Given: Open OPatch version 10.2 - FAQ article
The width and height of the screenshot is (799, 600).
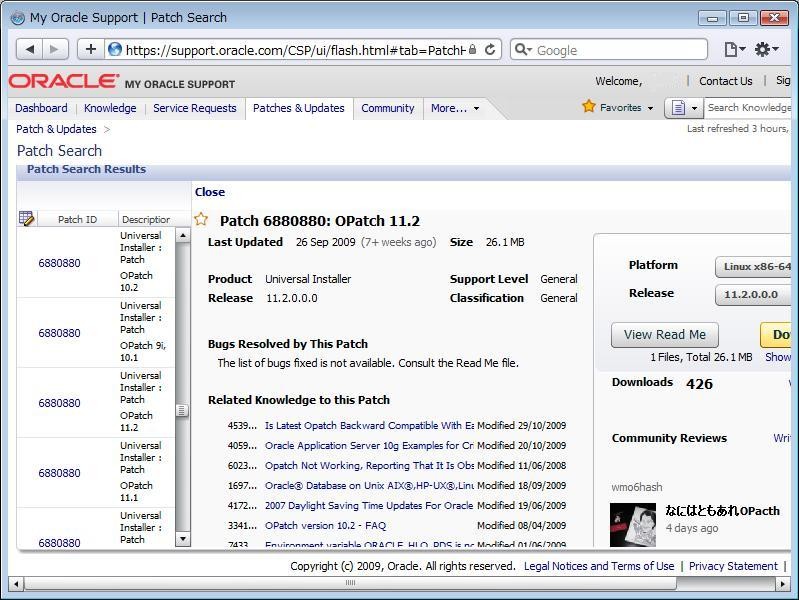Looking at the screenshot, I should click(x=326, y=526).
